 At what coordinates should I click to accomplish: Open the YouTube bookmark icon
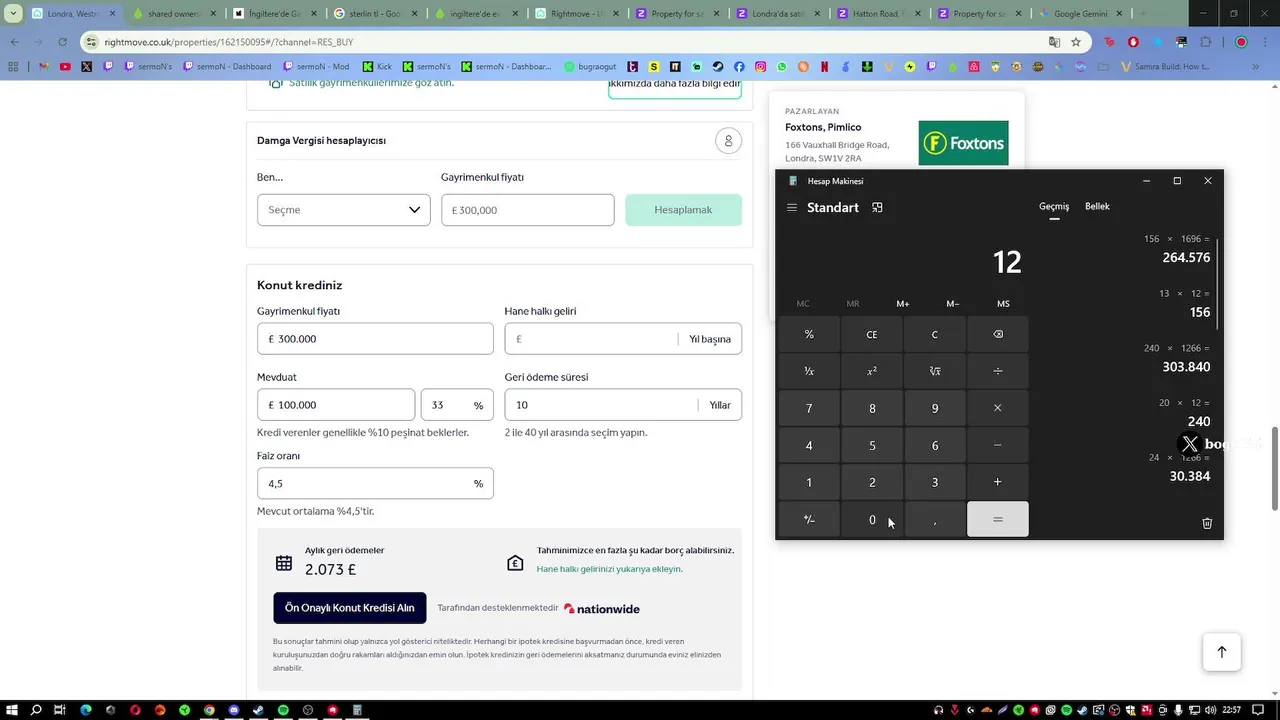point(65,67)
